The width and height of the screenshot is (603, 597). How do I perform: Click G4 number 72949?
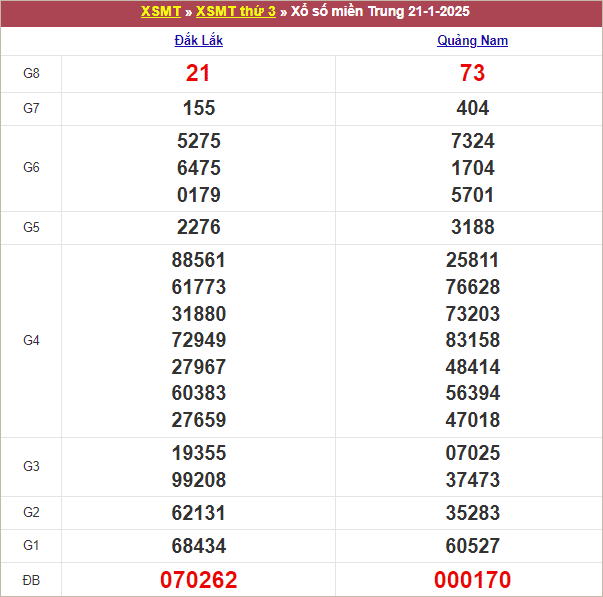click(x=199, y=340)
